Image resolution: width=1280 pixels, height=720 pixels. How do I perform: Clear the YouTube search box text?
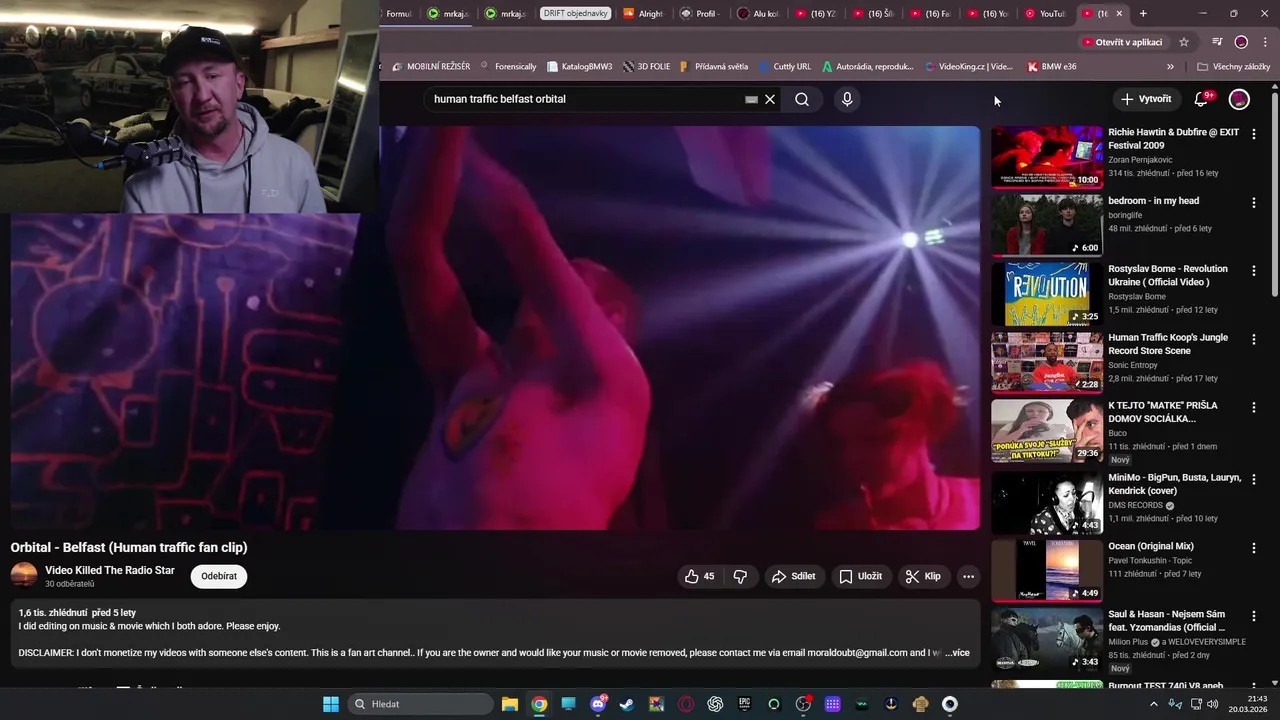[x=770, y=99]
